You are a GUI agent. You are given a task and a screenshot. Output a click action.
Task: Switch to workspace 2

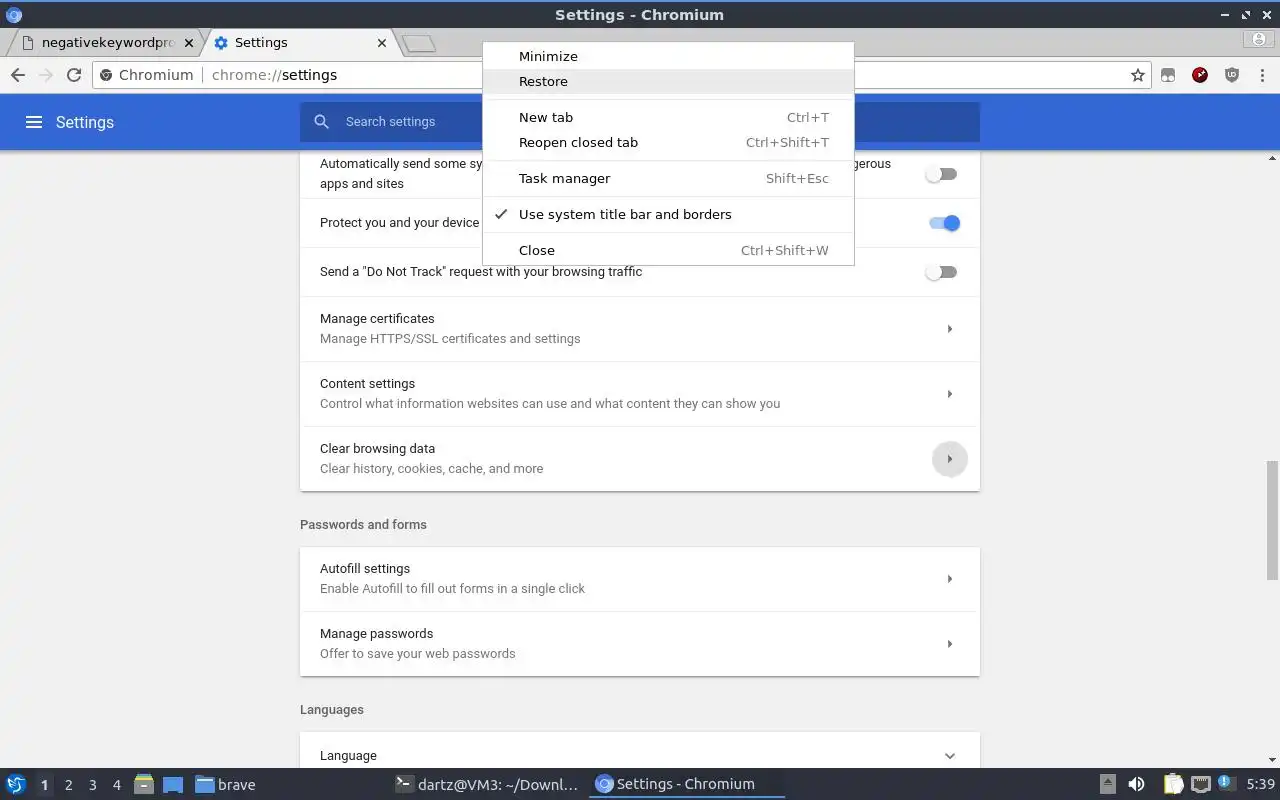[68, 785]
